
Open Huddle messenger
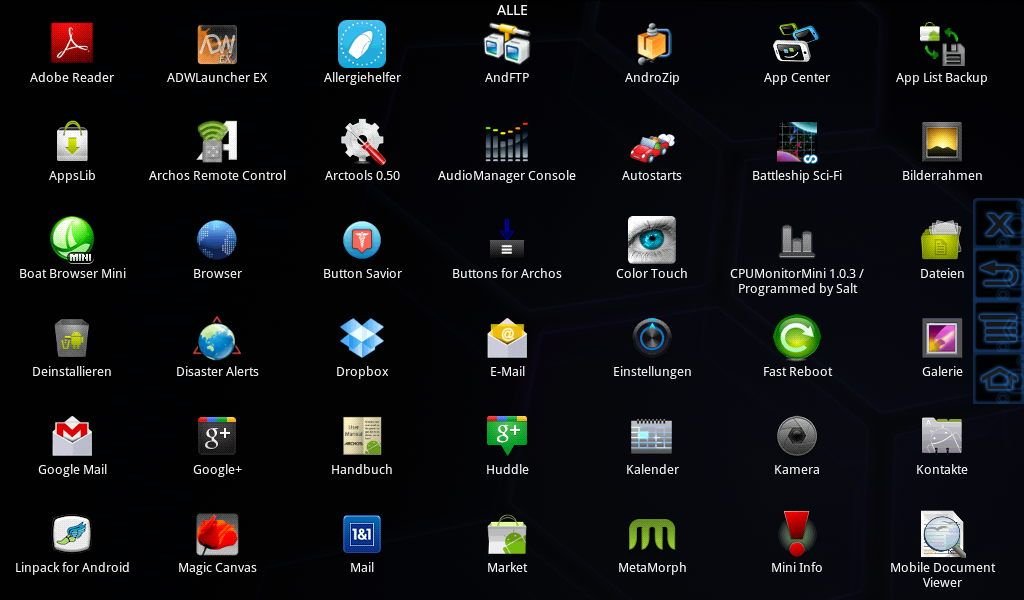(x=507, y=435)
